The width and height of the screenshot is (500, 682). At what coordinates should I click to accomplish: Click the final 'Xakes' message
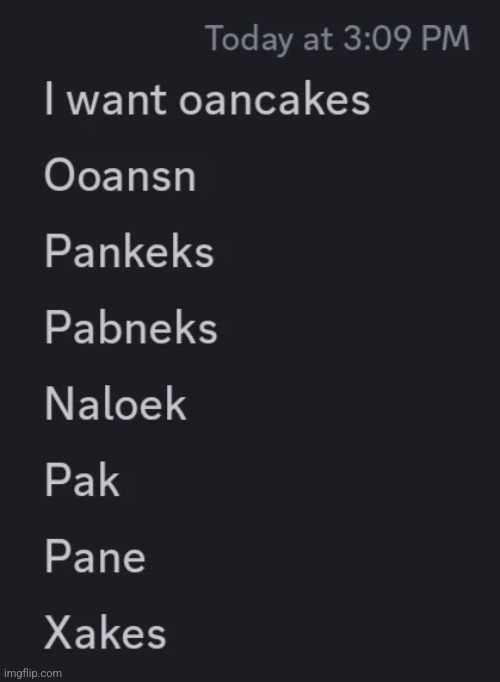[105, 632]
